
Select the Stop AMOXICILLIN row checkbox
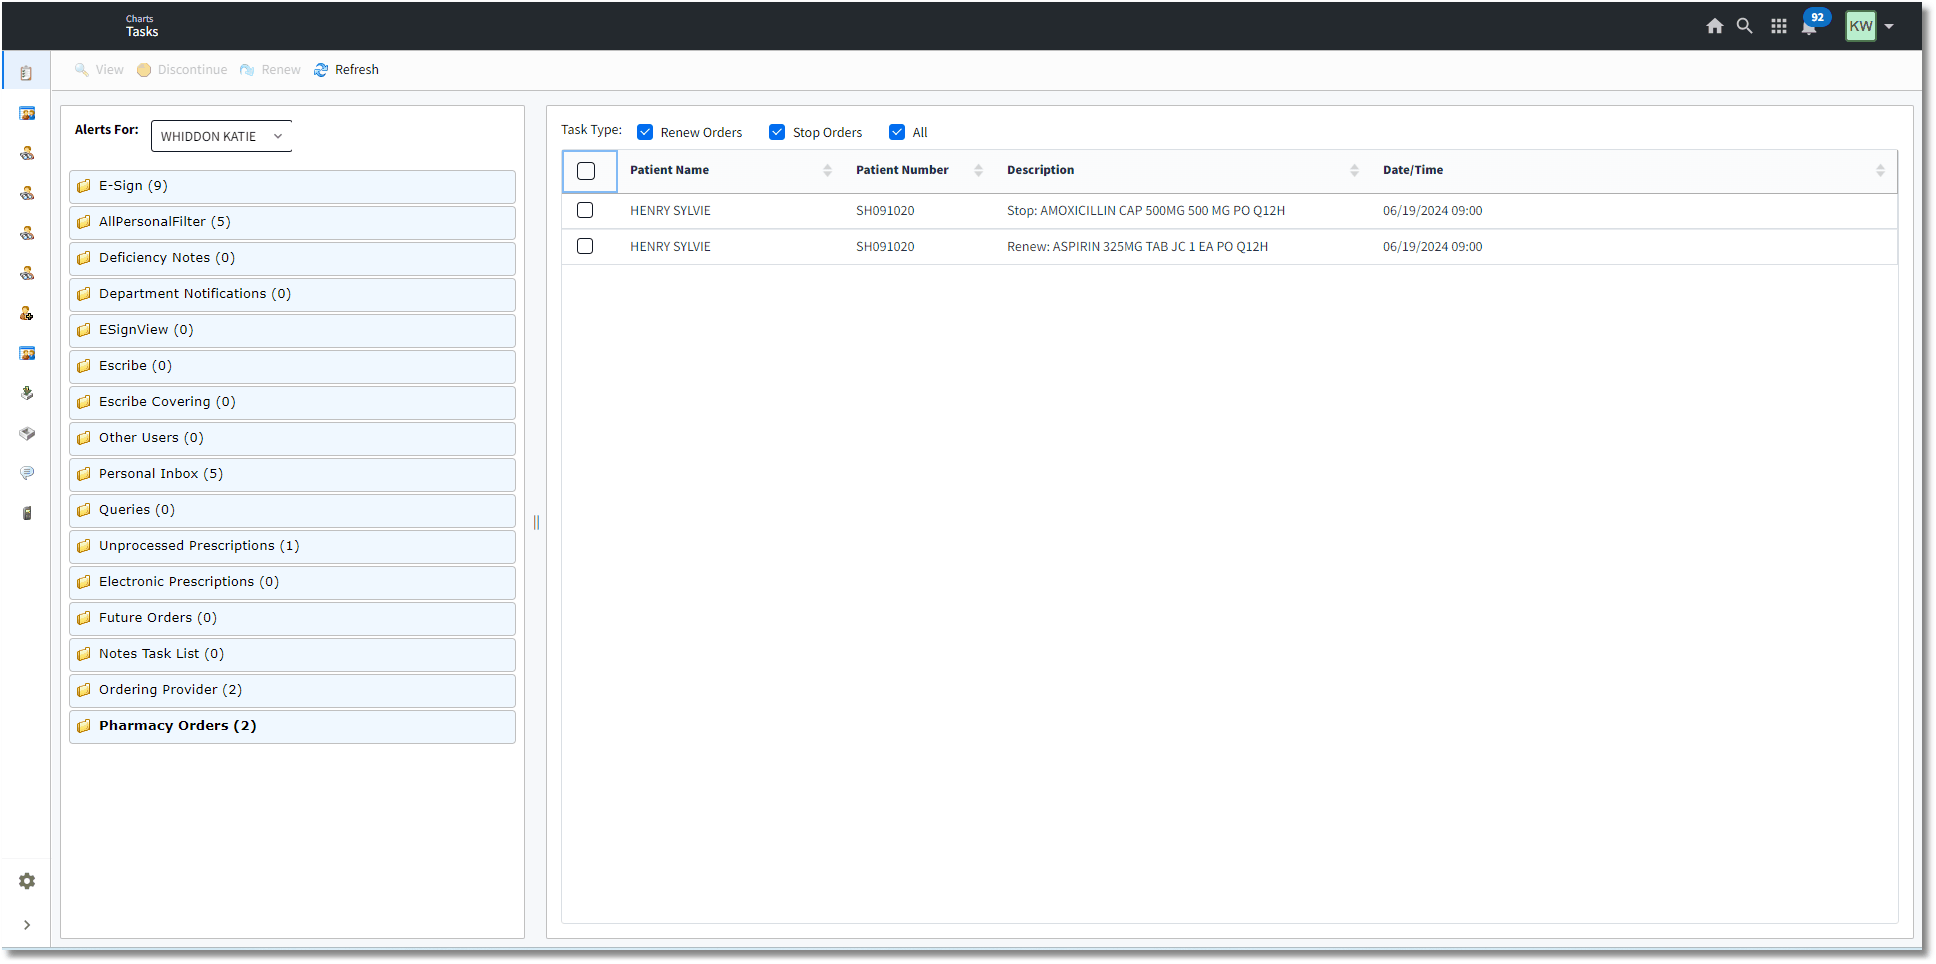click(x=585, y=210)
